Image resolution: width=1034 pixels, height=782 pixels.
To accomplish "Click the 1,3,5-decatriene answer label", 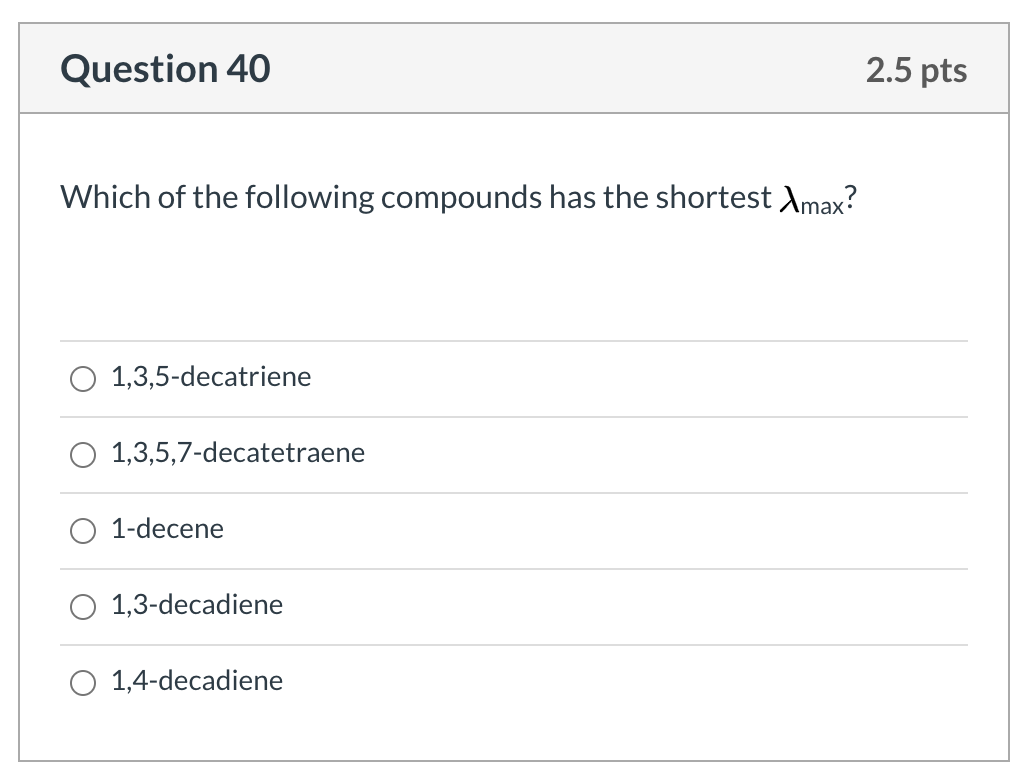I will pyautogui.click(x=211, y=377).
